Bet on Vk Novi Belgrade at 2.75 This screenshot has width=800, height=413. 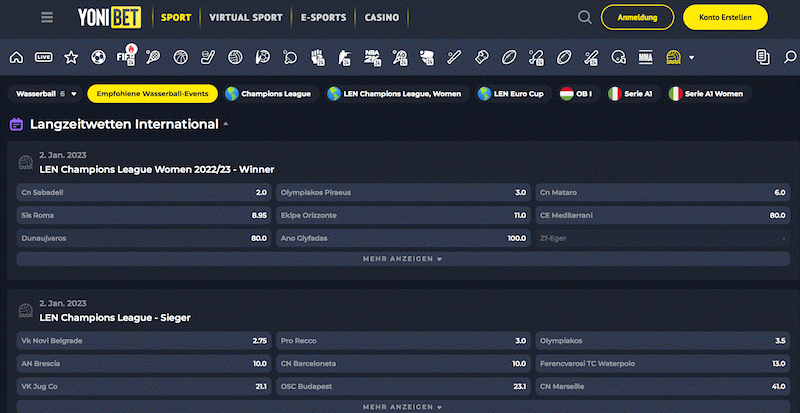[144, 341]
